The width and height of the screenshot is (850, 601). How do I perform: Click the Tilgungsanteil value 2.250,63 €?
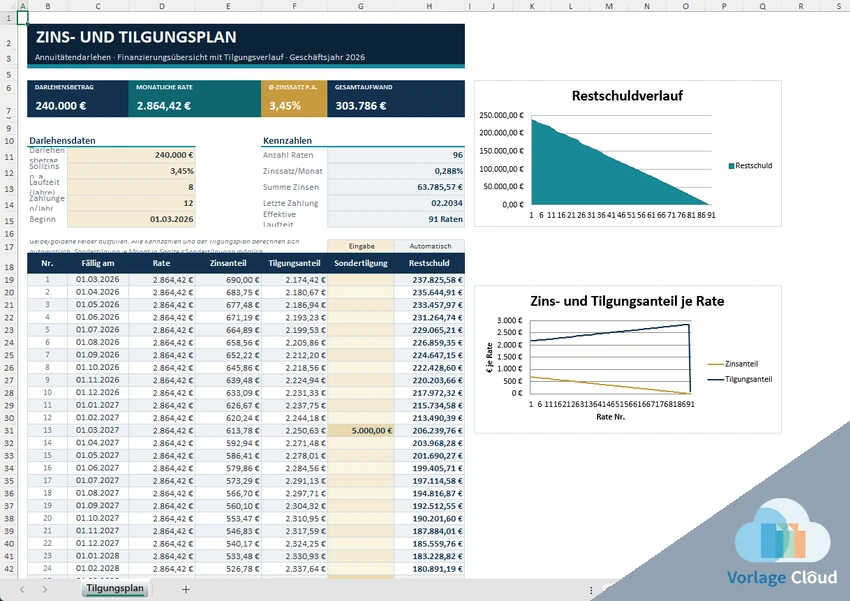tap(294, 431)
